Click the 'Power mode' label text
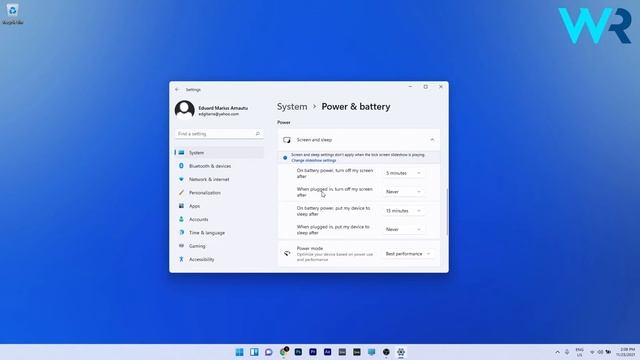 [310, 248]
